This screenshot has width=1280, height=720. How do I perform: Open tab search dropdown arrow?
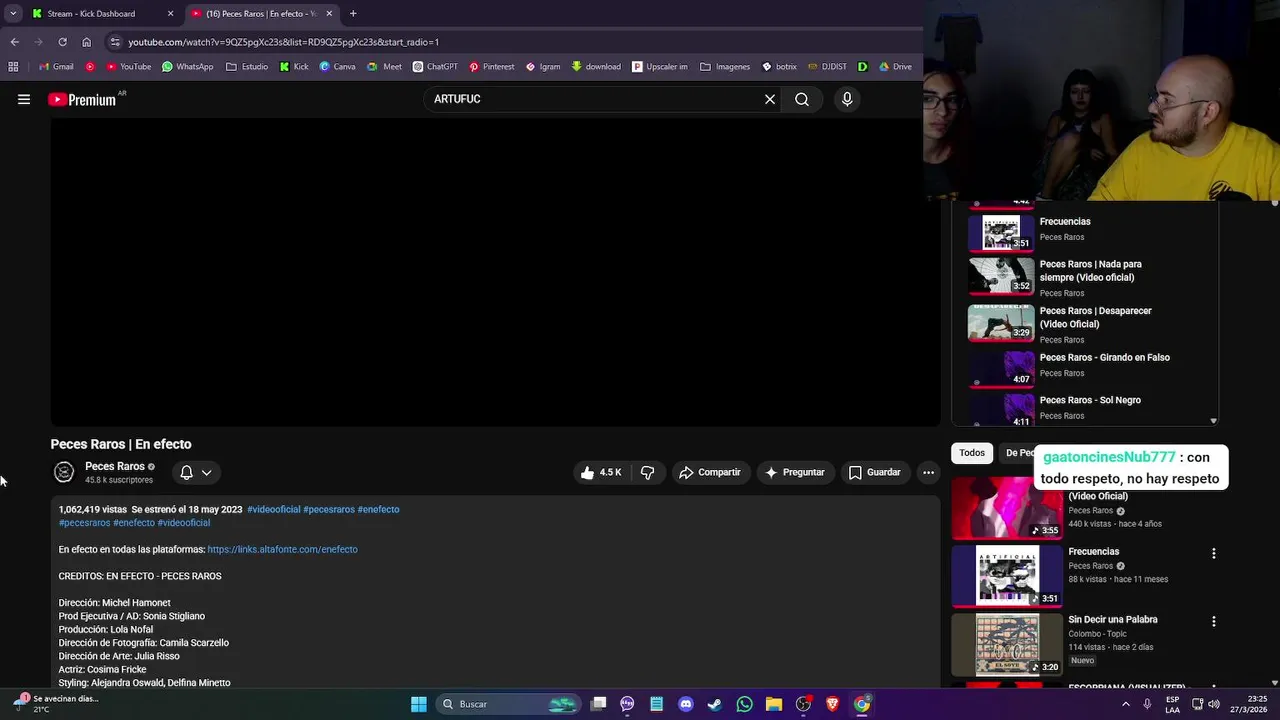pyautogui.click(x=12, y=14)
